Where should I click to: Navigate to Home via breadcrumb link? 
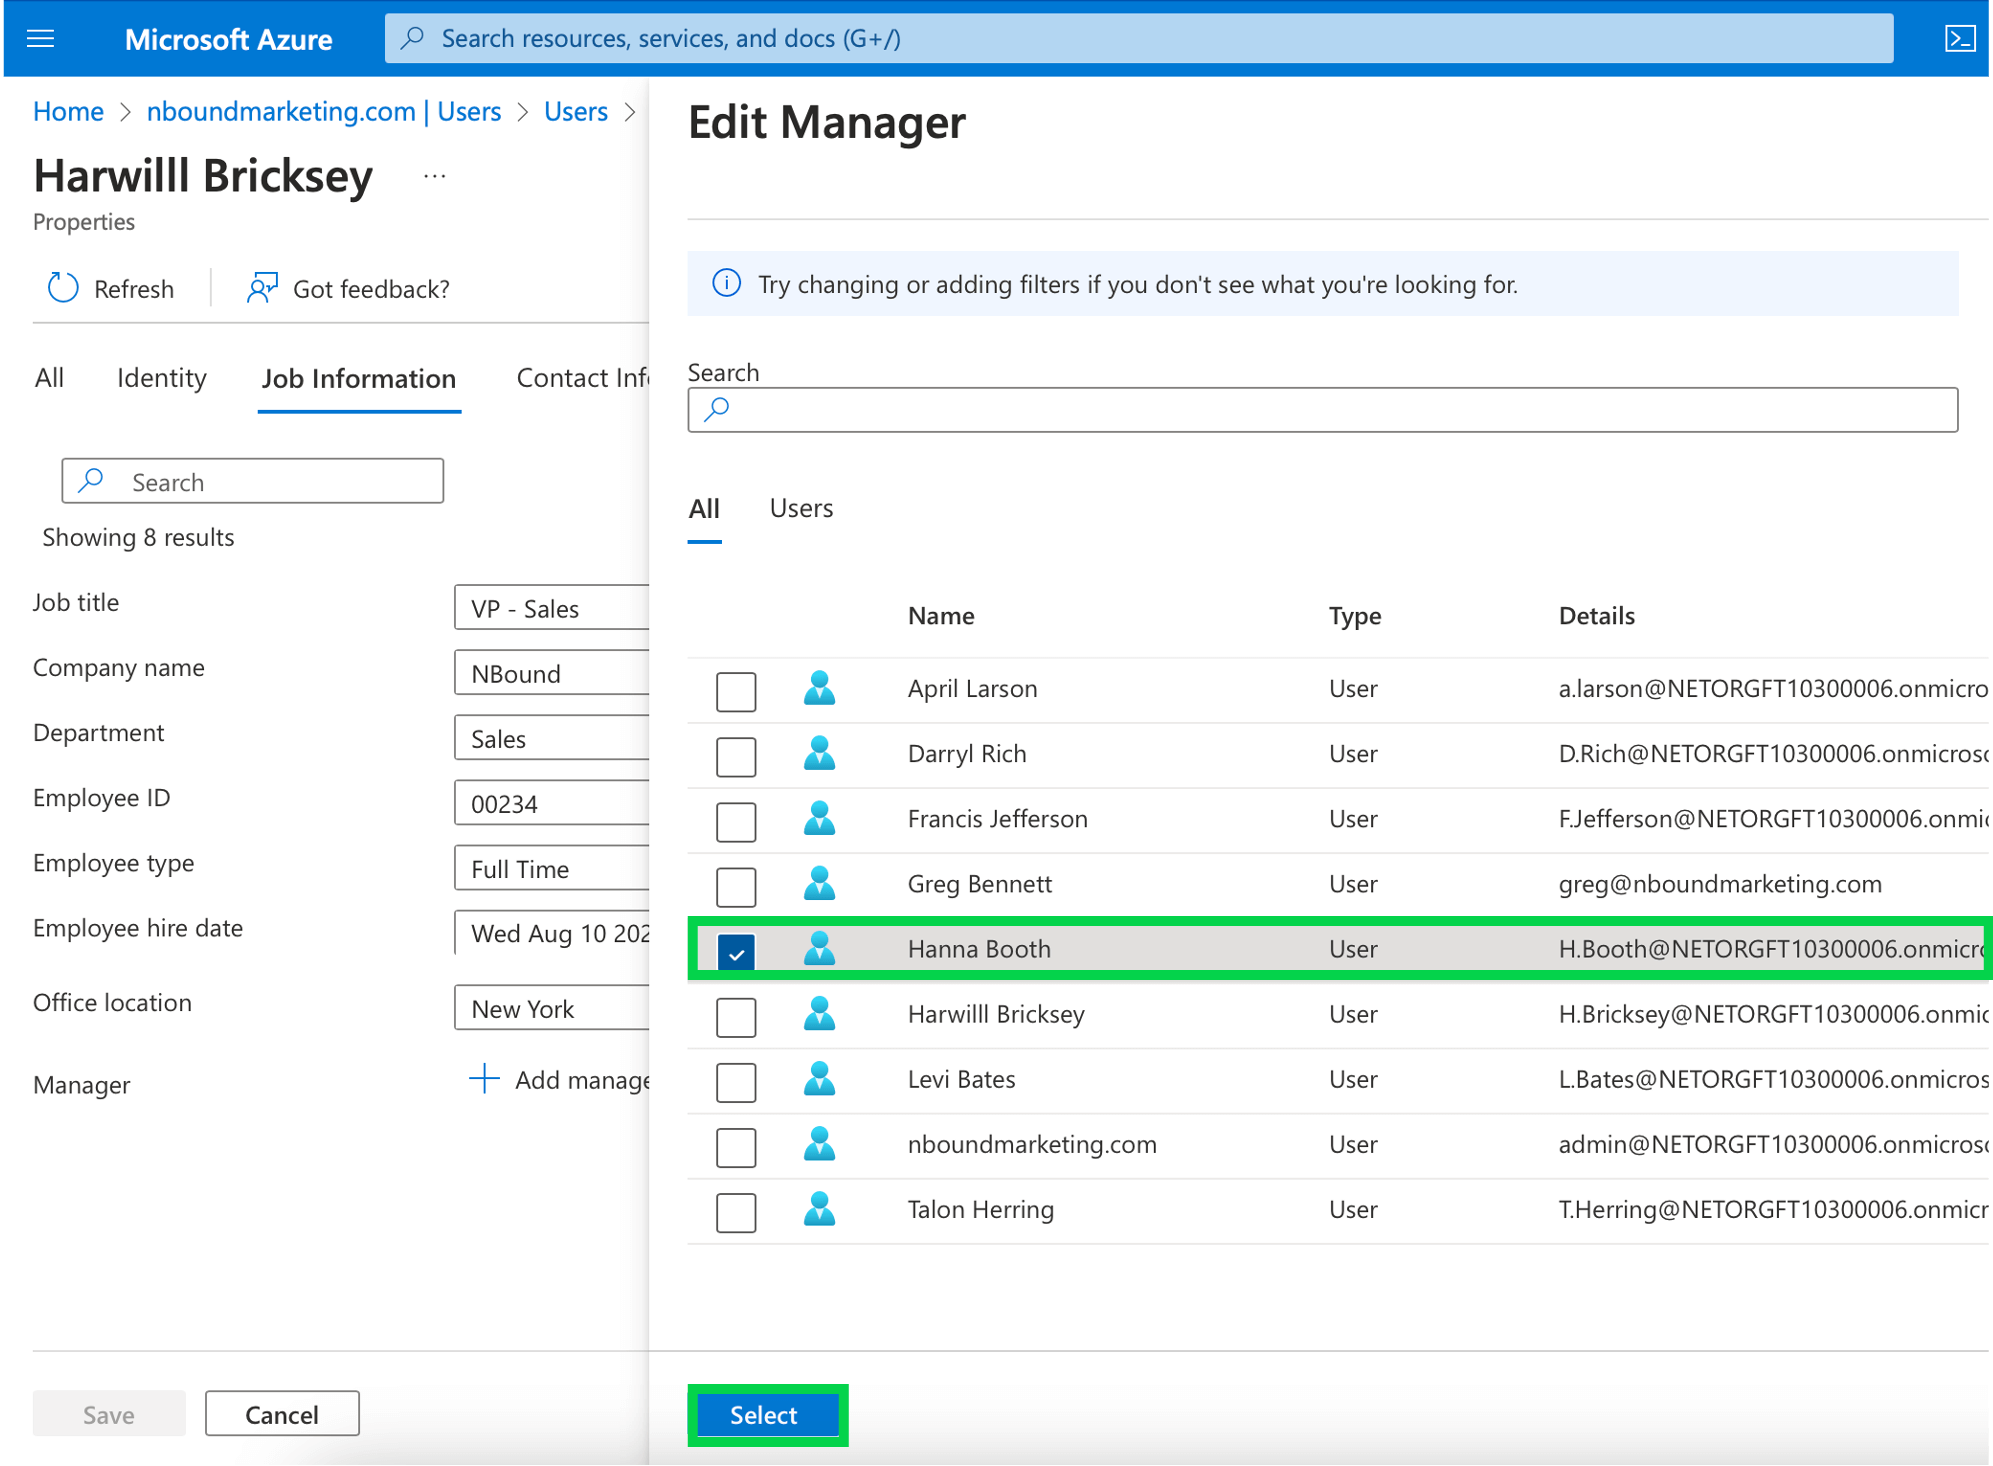67,111
